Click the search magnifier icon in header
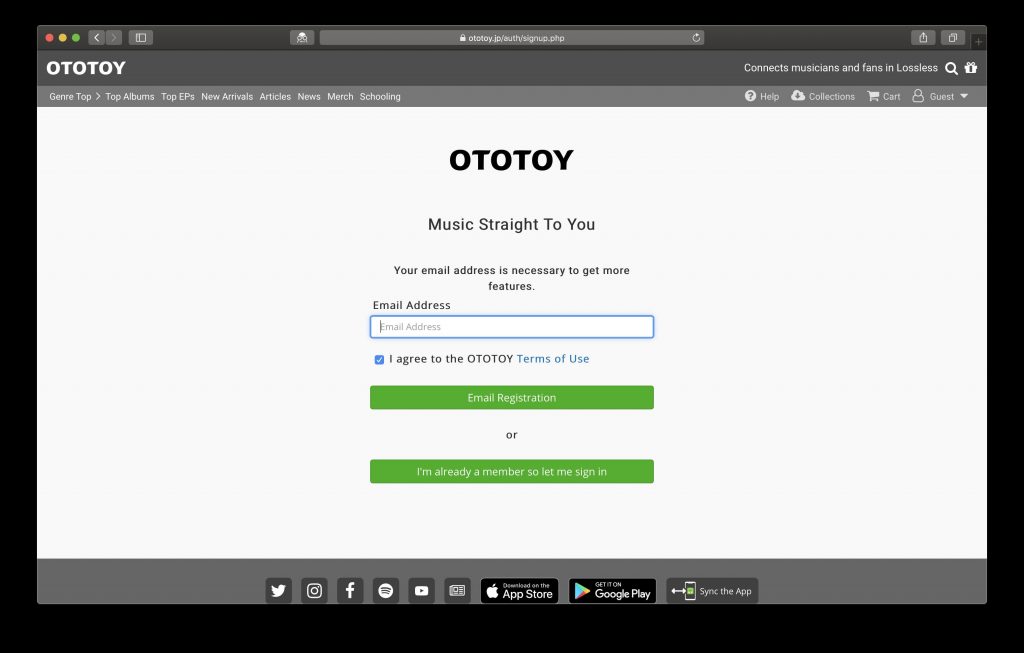The height and width of the screenshot is (653, 1024). coord(952,68)
